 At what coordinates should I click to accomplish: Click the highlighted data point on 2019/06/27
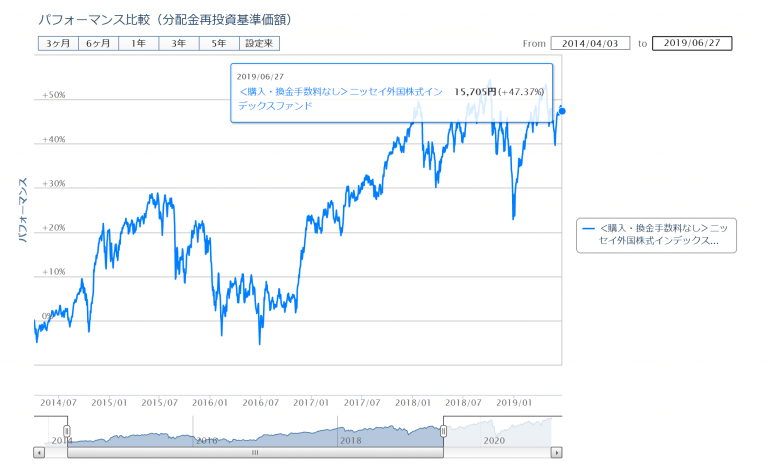(562, 111)
